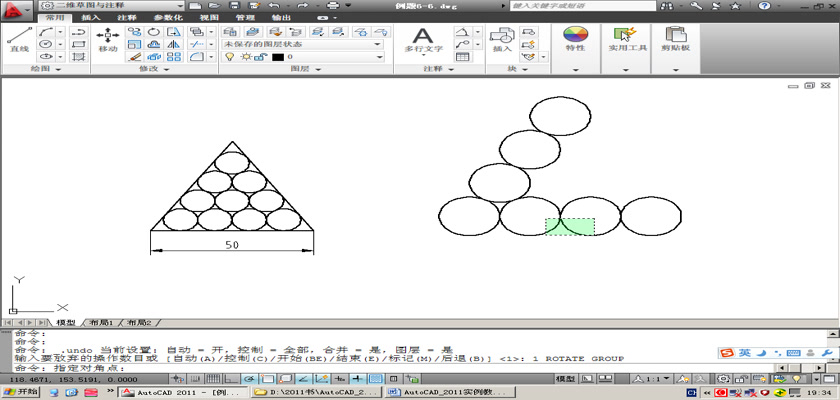Click the 剪贴板 clipboard icon

pos(677,40)
